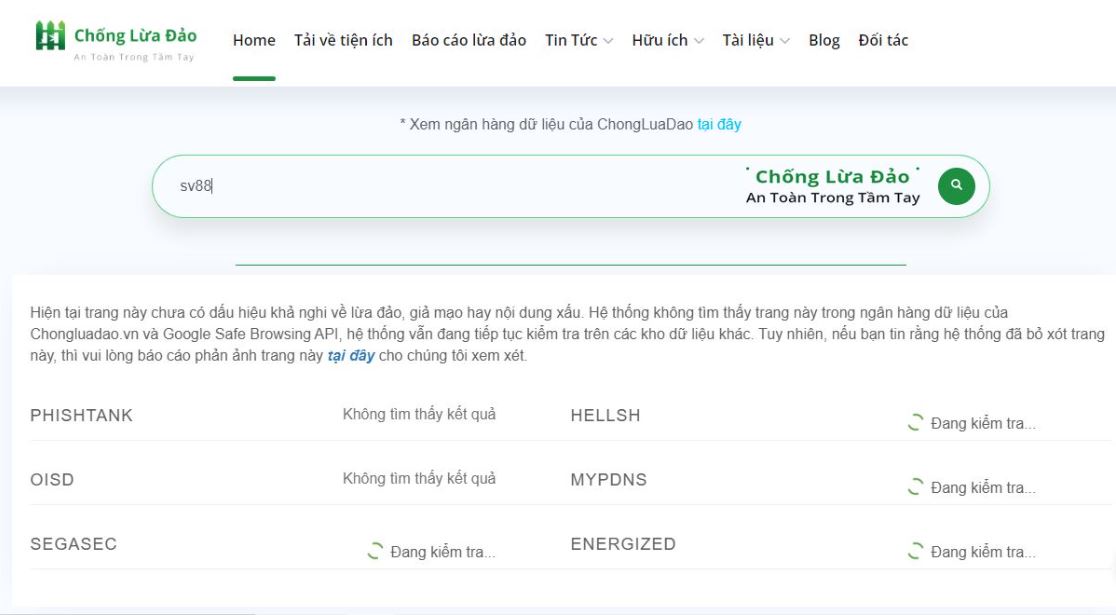Click the green search magnifier button
This screenshot has width=1116, height=615.
956,186
